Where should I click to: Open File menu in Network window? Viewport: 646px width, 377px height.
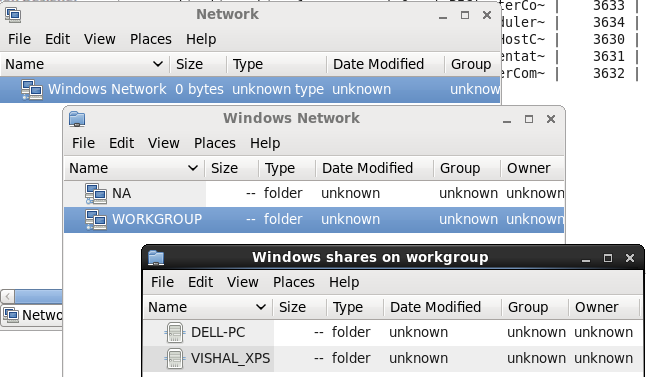coord(19,39)
